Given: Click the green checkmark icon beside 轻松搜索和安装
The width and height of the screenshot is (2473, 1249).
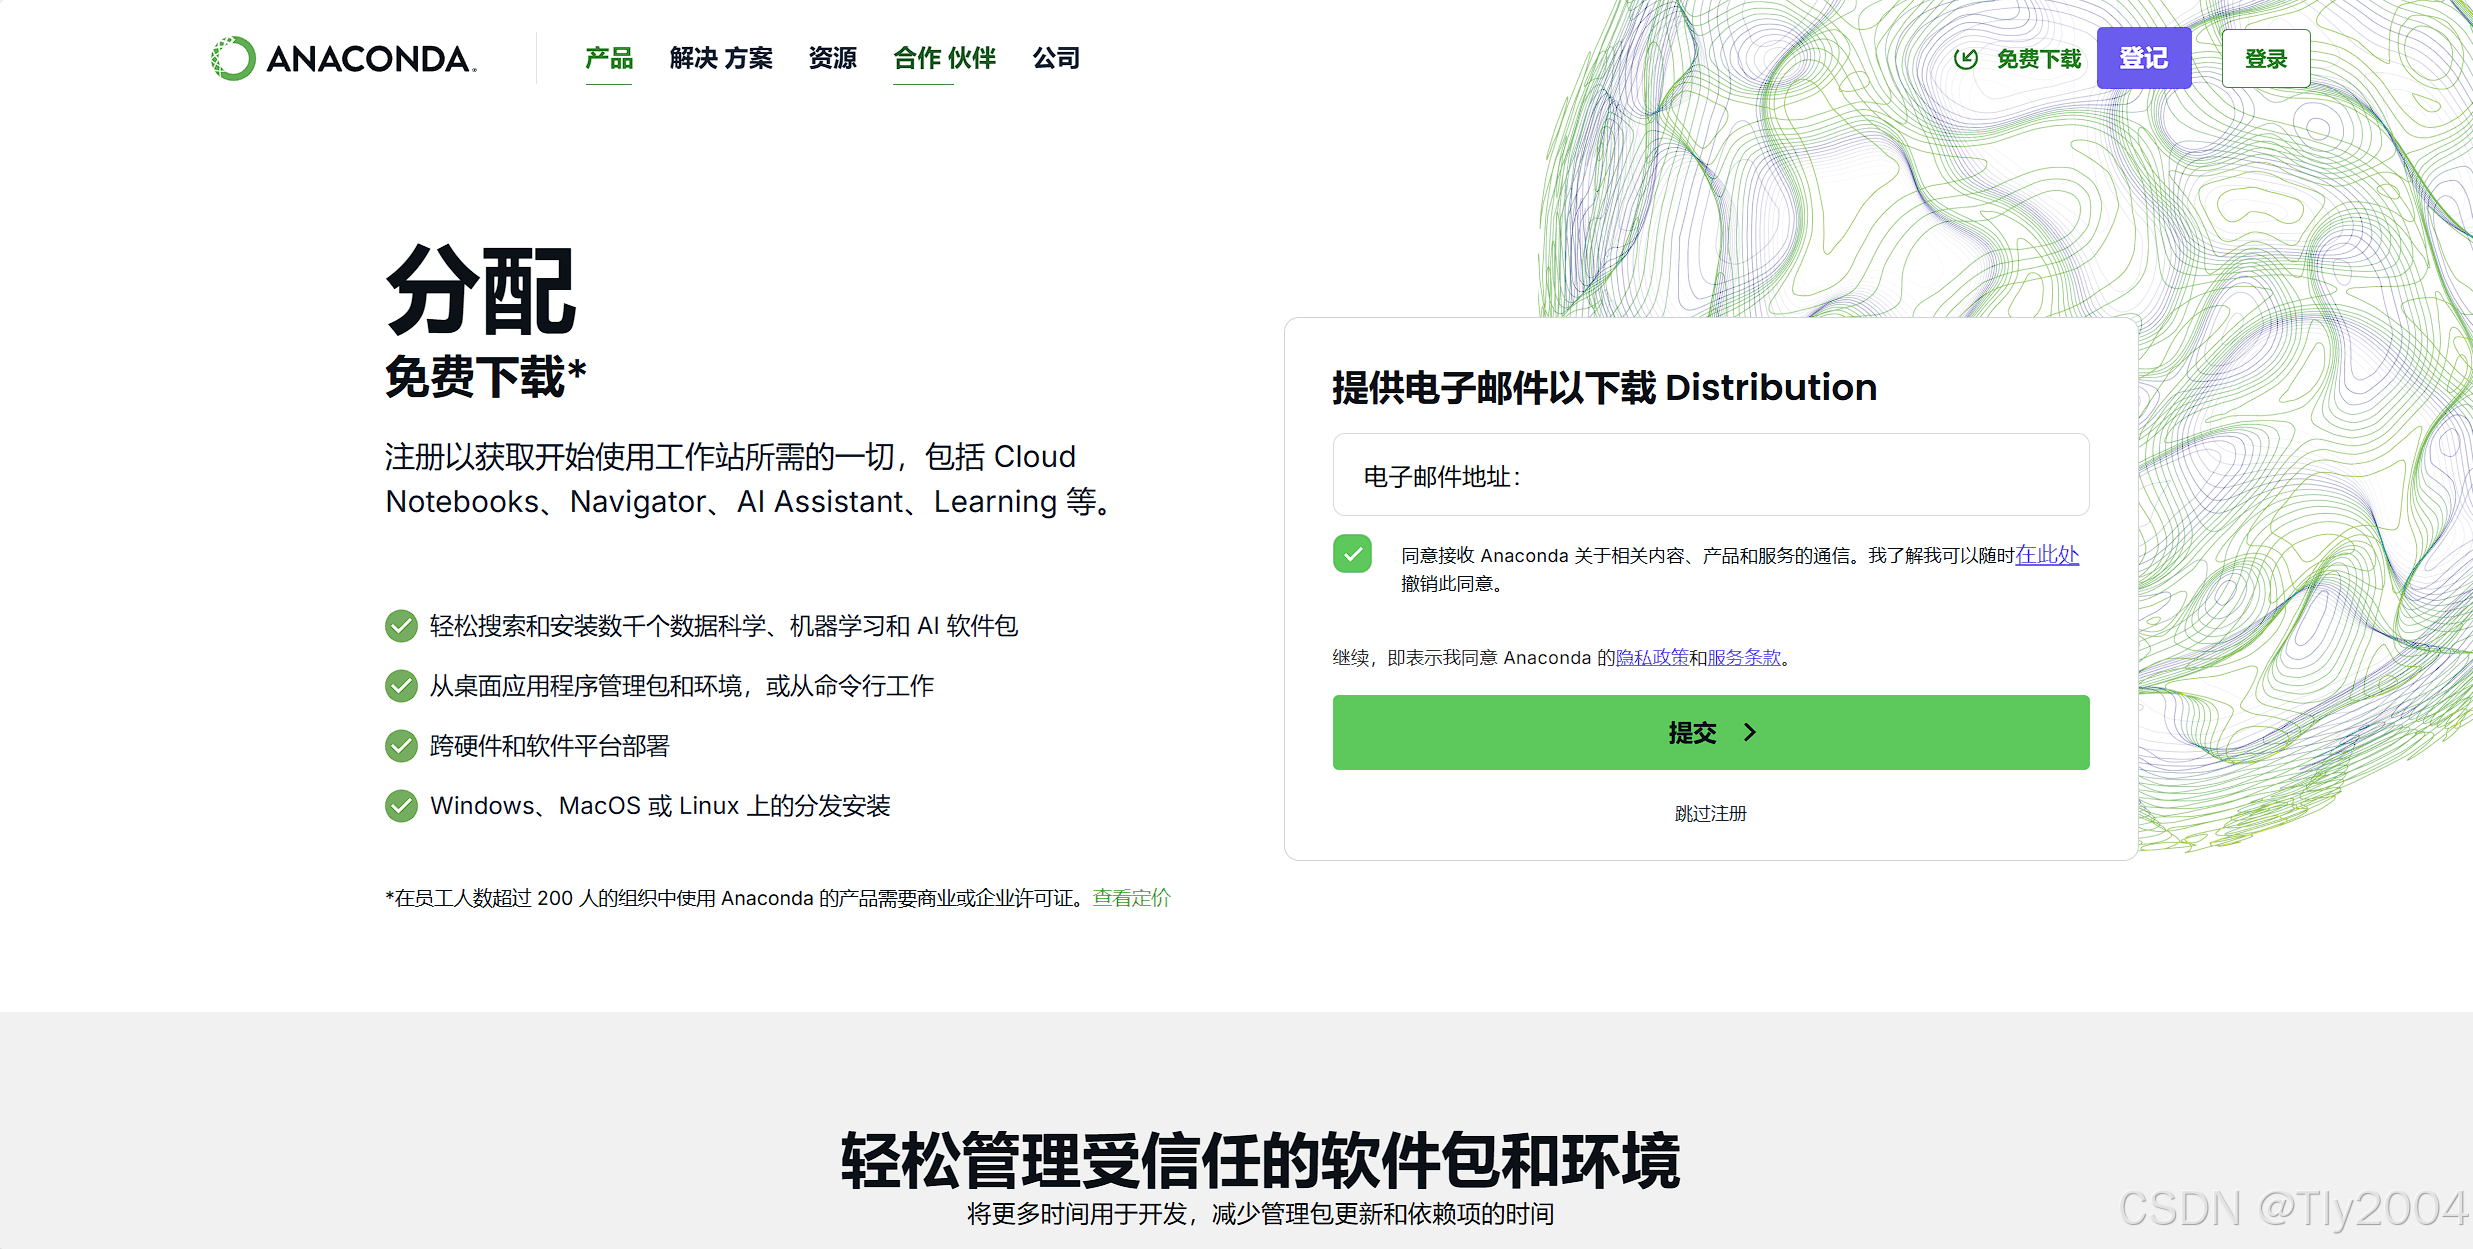Looking at the screenshot, I should coord(401,626).
